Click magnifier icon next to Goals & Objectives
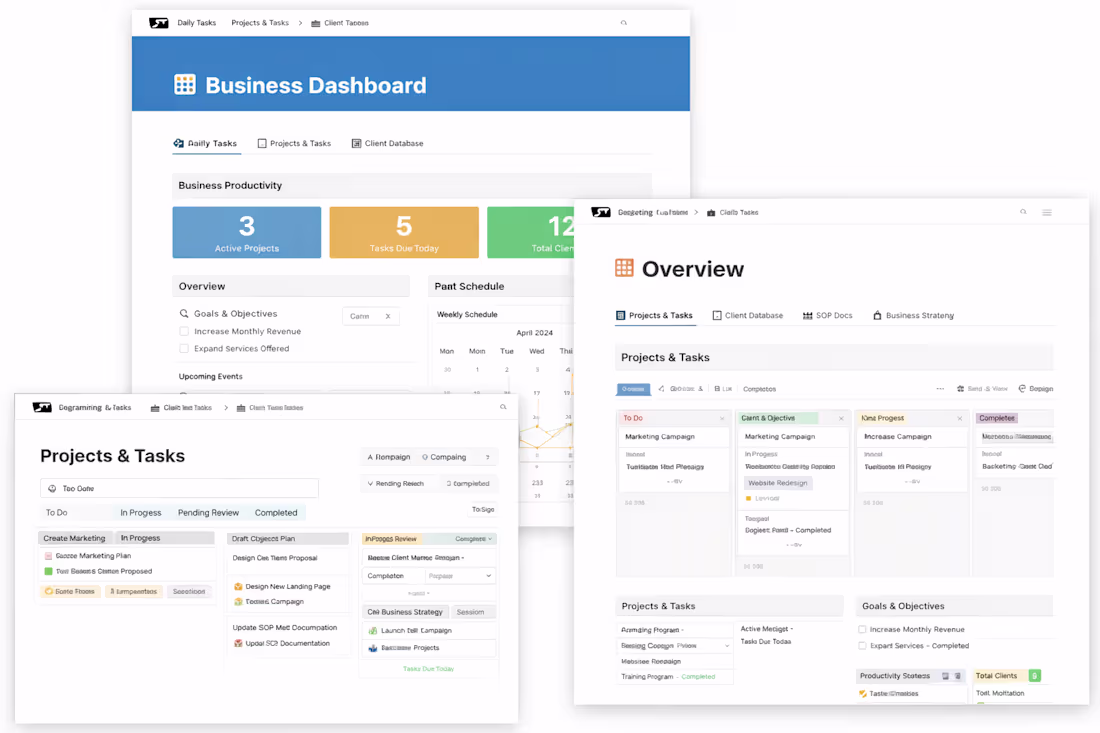 tap(184, 314)
